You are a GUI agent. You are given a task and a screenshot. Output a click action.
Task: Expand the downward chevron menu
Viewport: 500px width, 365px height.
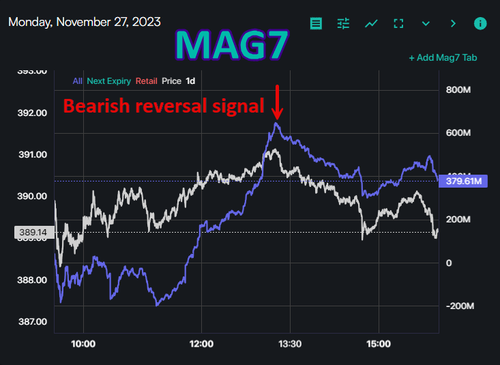point(426,24)
